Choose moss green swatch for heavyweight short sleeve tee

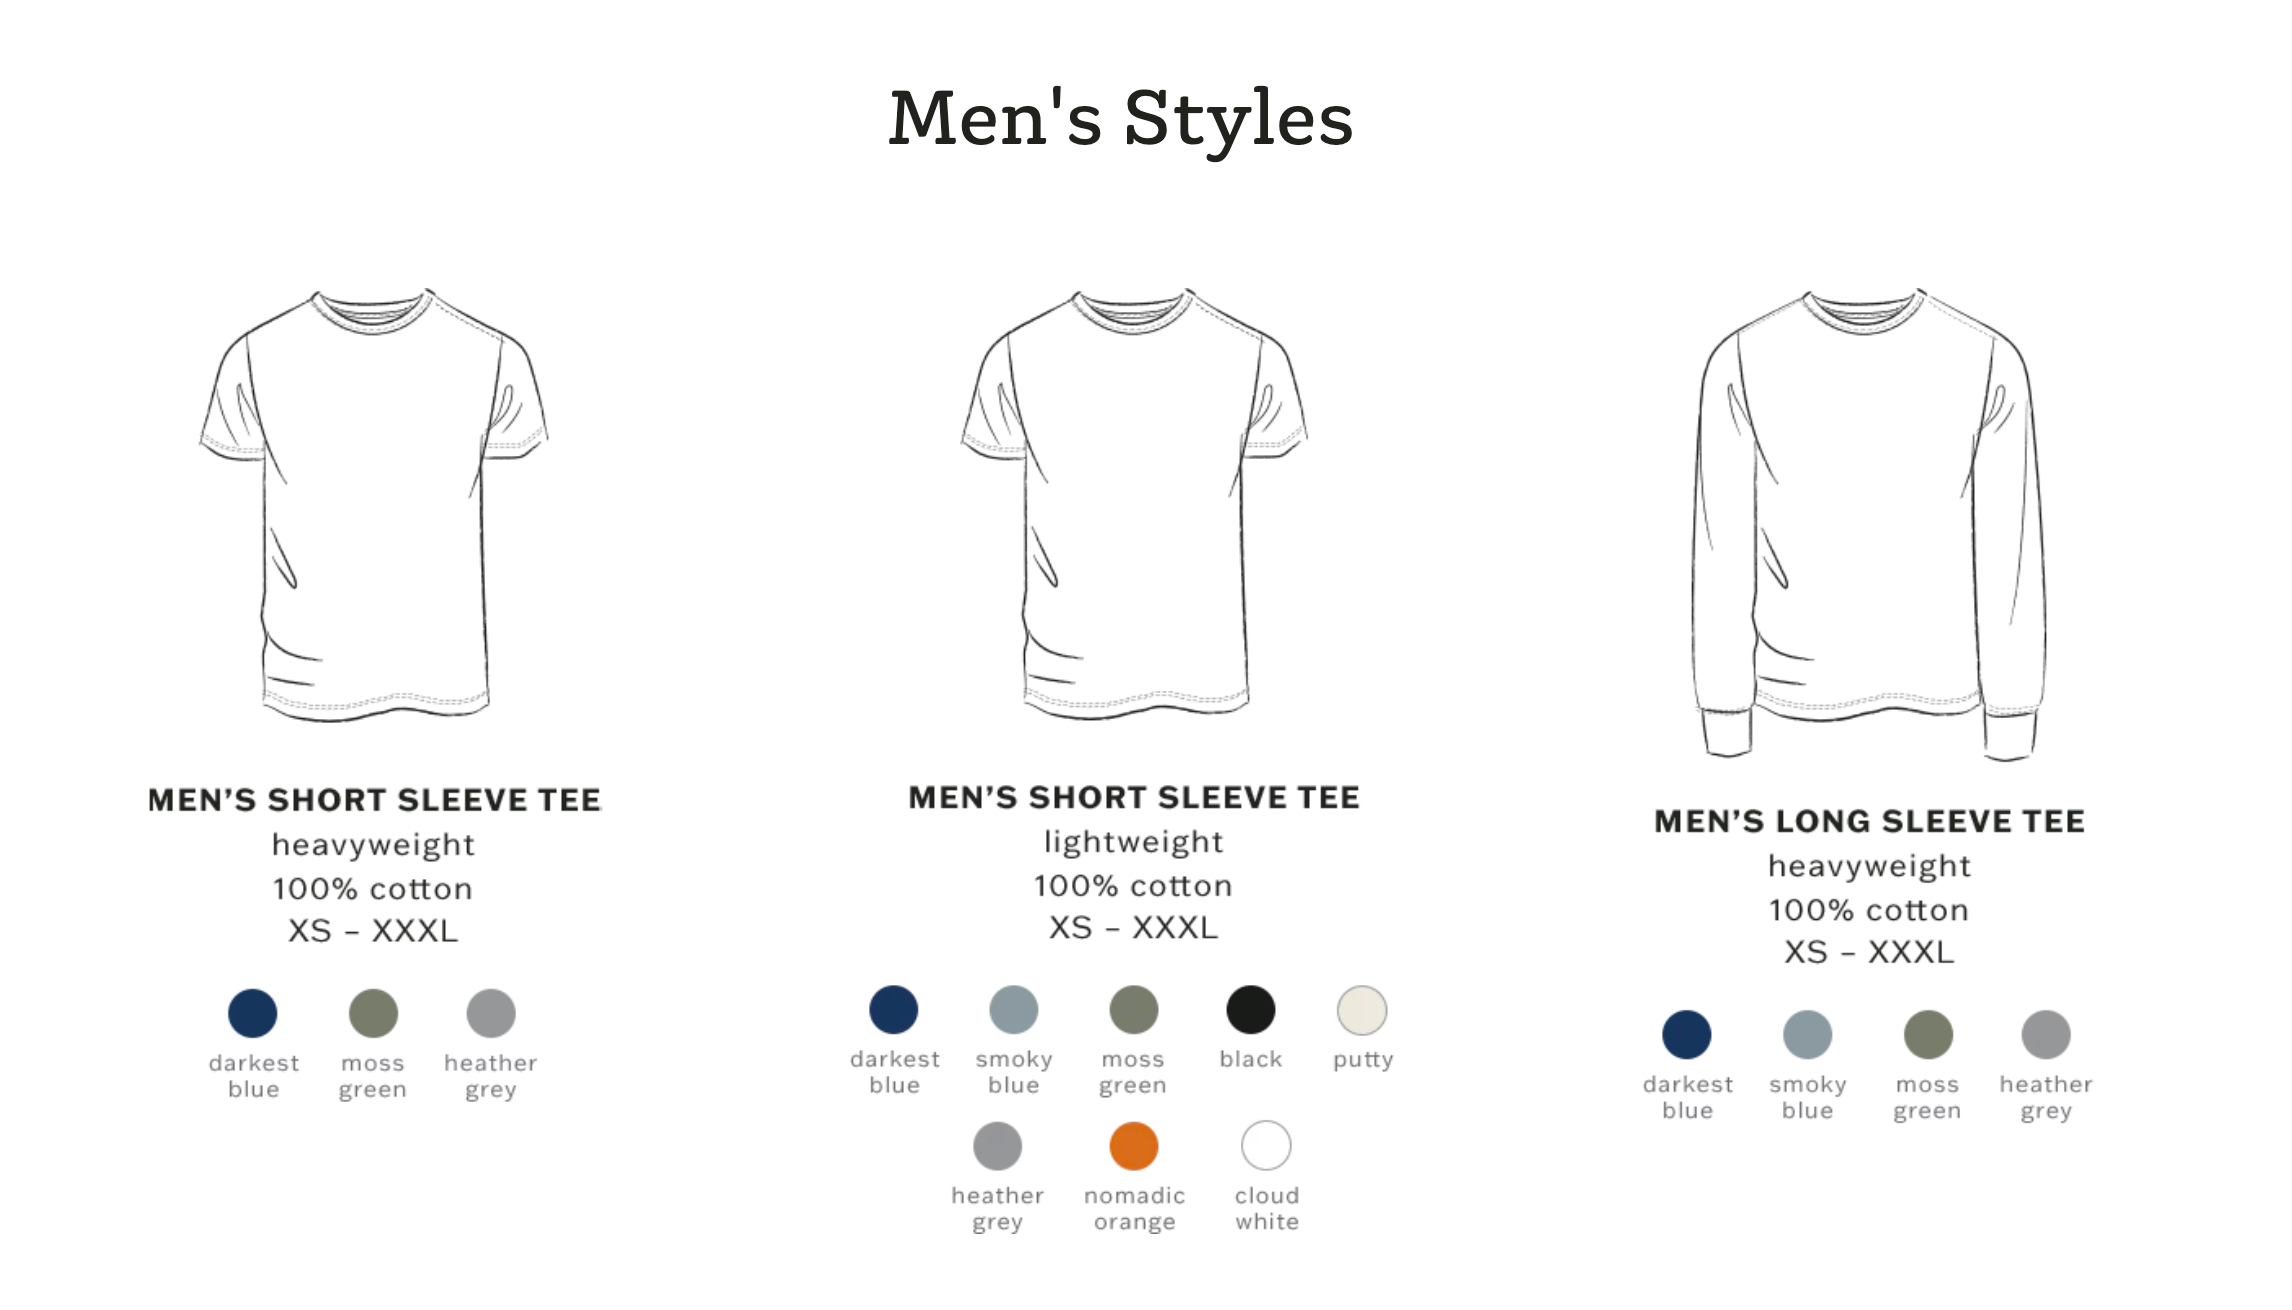pos(373,1013)
